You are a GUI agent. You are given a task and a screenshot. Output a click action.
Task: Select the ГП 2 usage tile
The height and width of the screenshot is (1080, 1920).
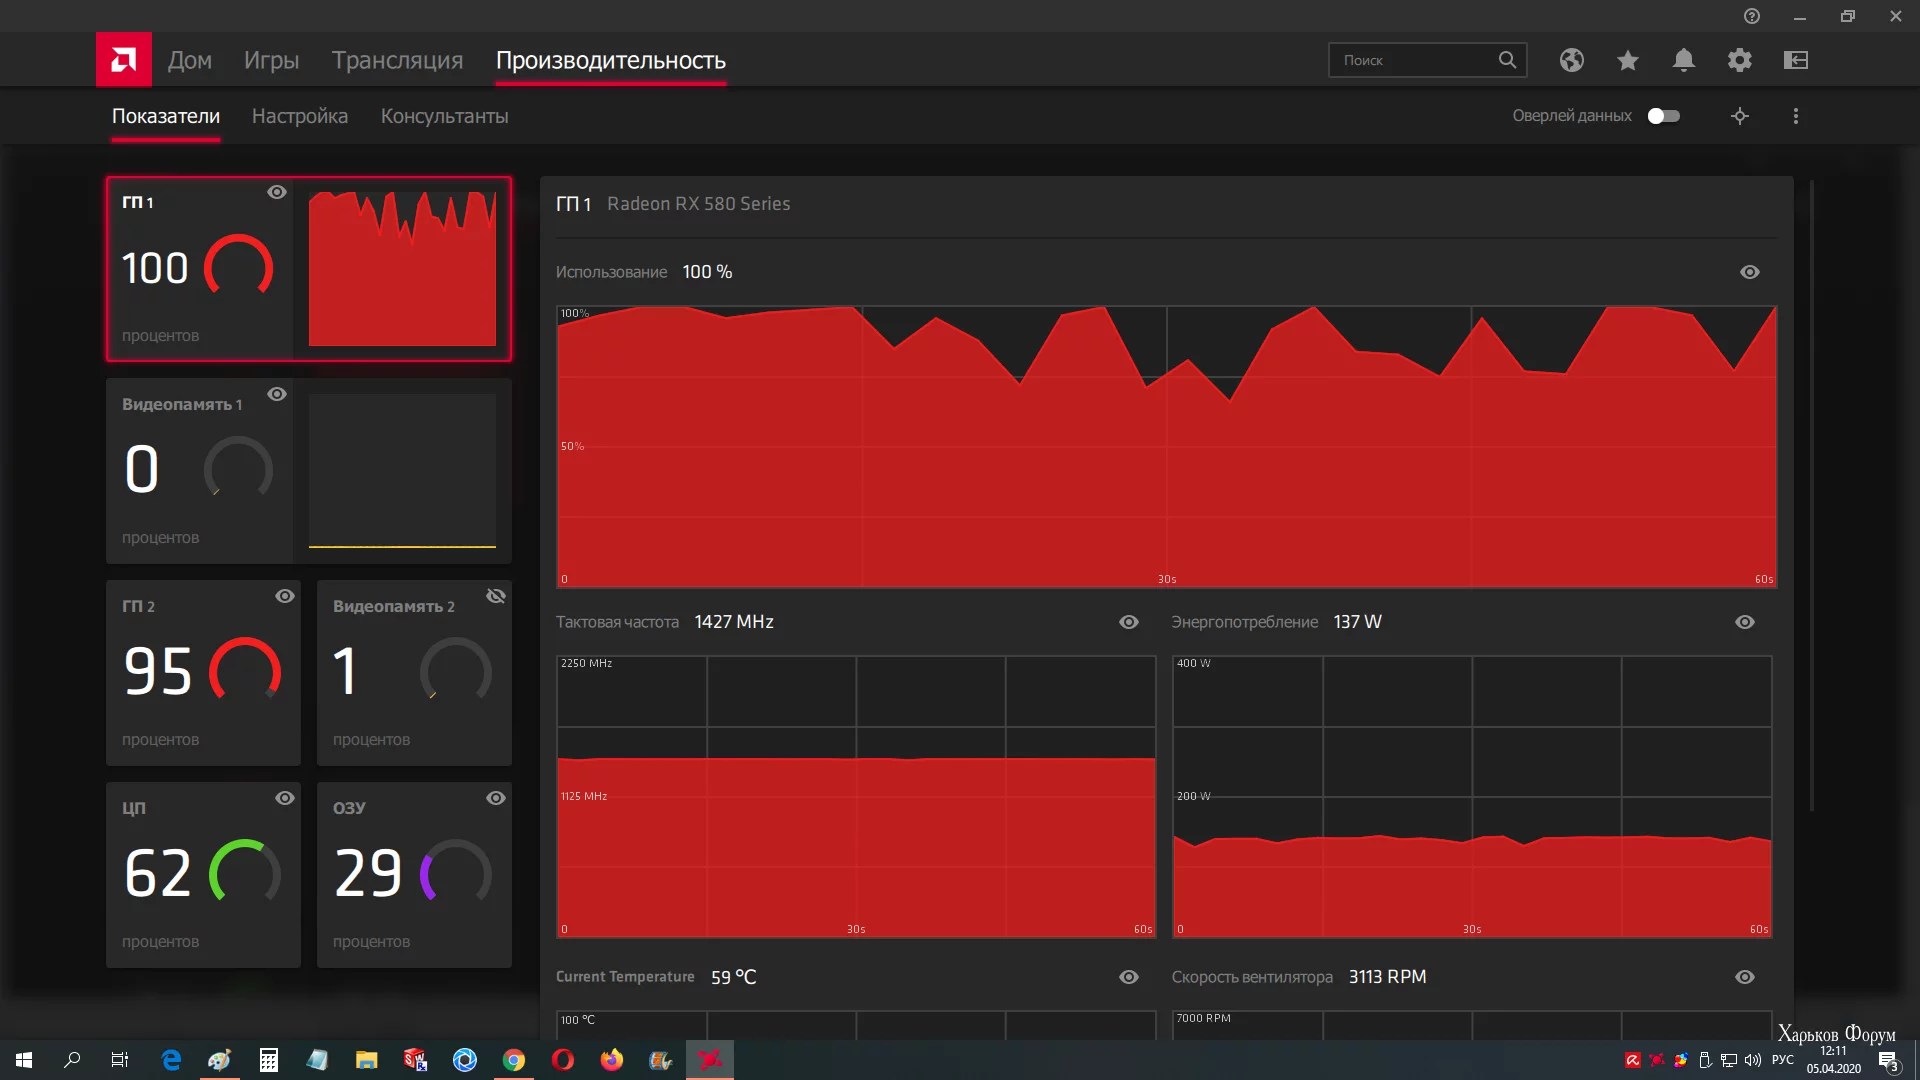pyautogui.click(x=203, y=672)
